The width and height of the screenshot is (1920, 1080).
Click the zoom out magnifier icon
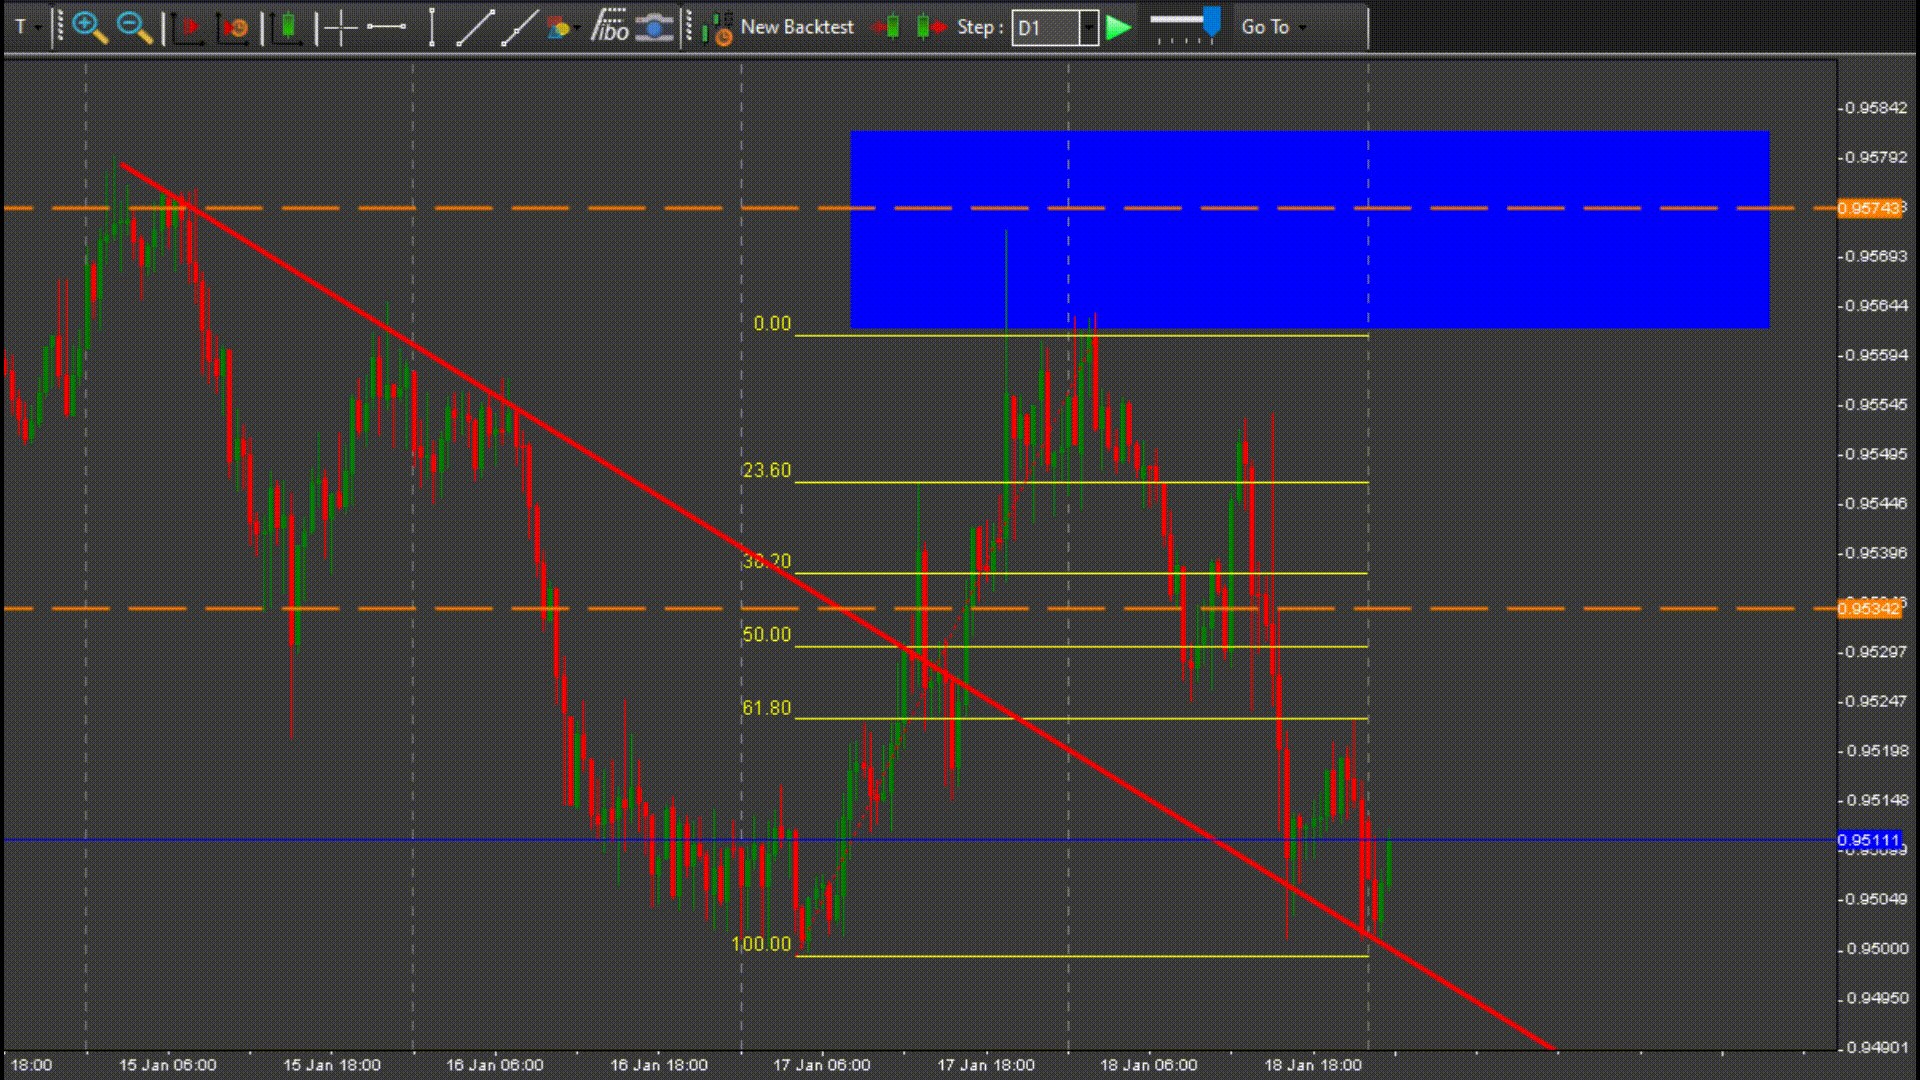(134, 27)
